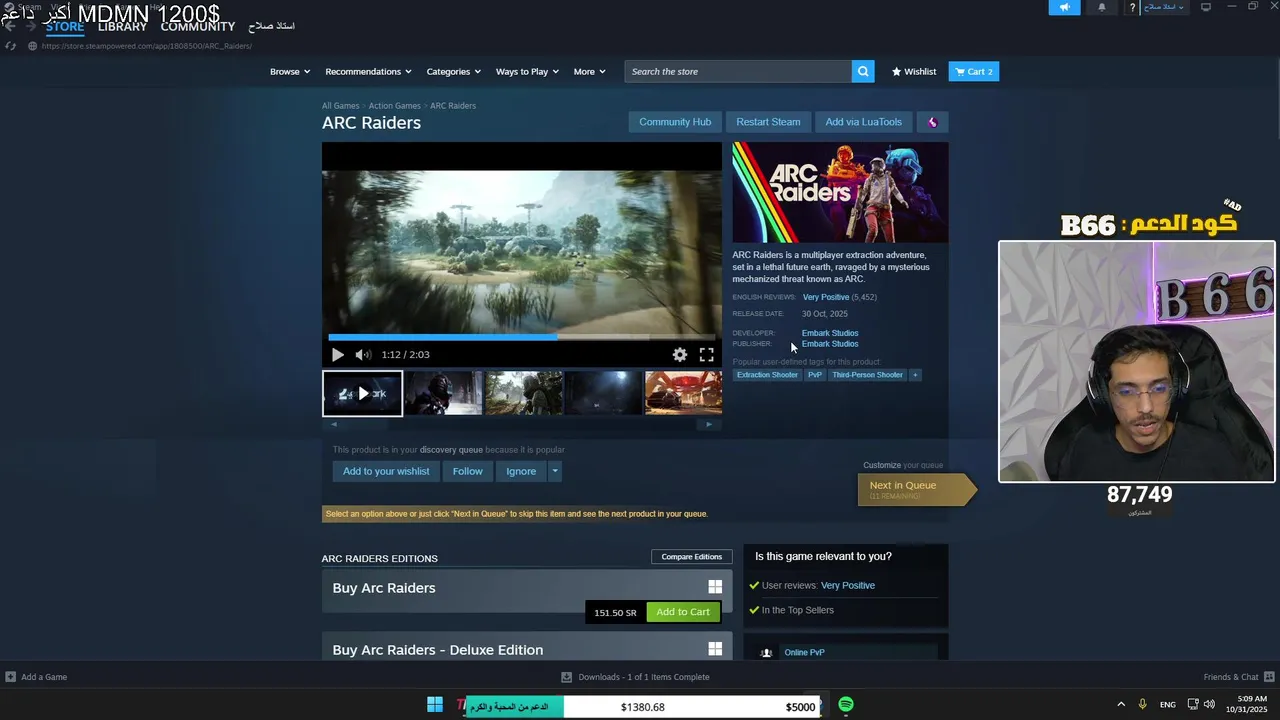Open Embark Studios developer link
This screenshot has height=720, width=1280.
(830, 333)
